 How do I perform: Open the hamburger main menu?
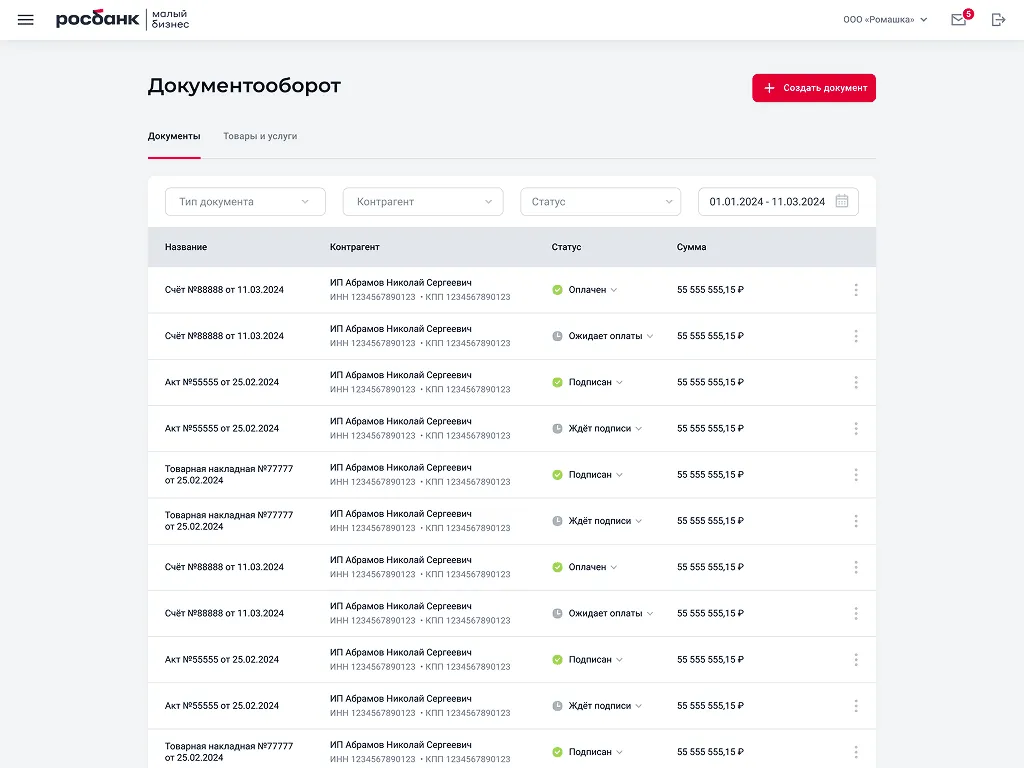tap(25, 20)
